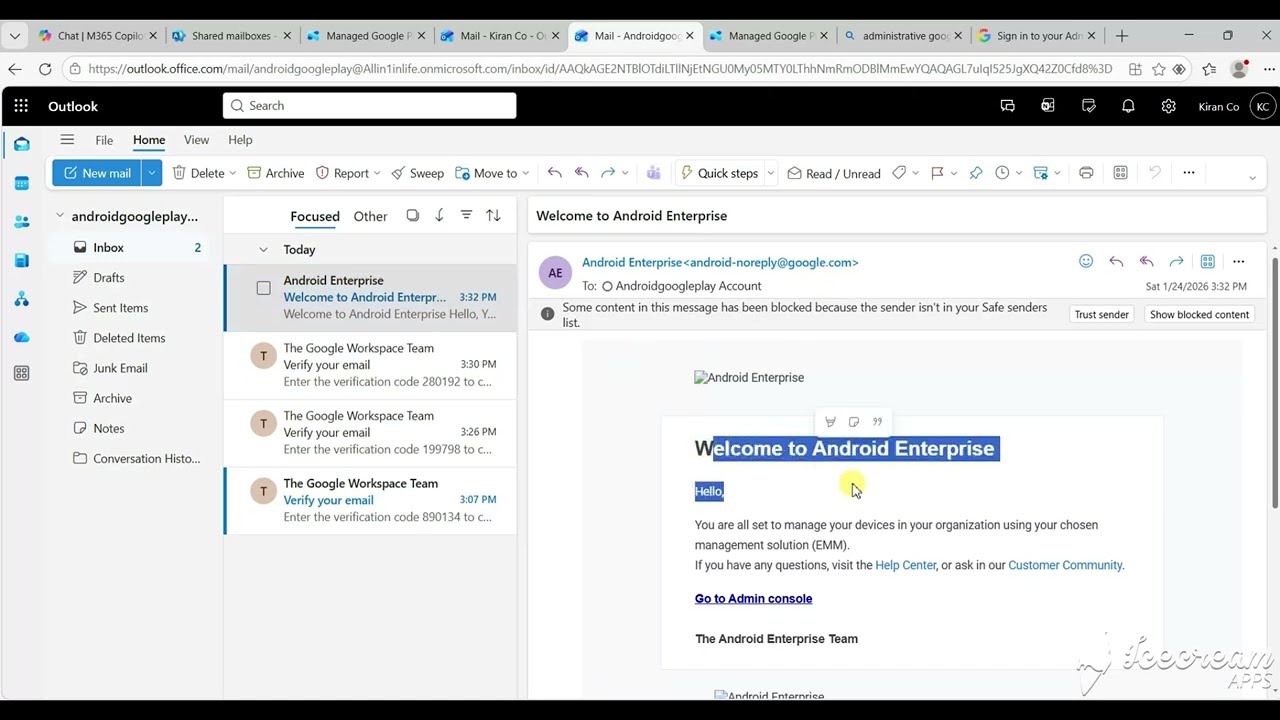The image size is (1280, 720).
Task: Collapse the androidgoogleplay account folder tree
Action: pos(59,216)
